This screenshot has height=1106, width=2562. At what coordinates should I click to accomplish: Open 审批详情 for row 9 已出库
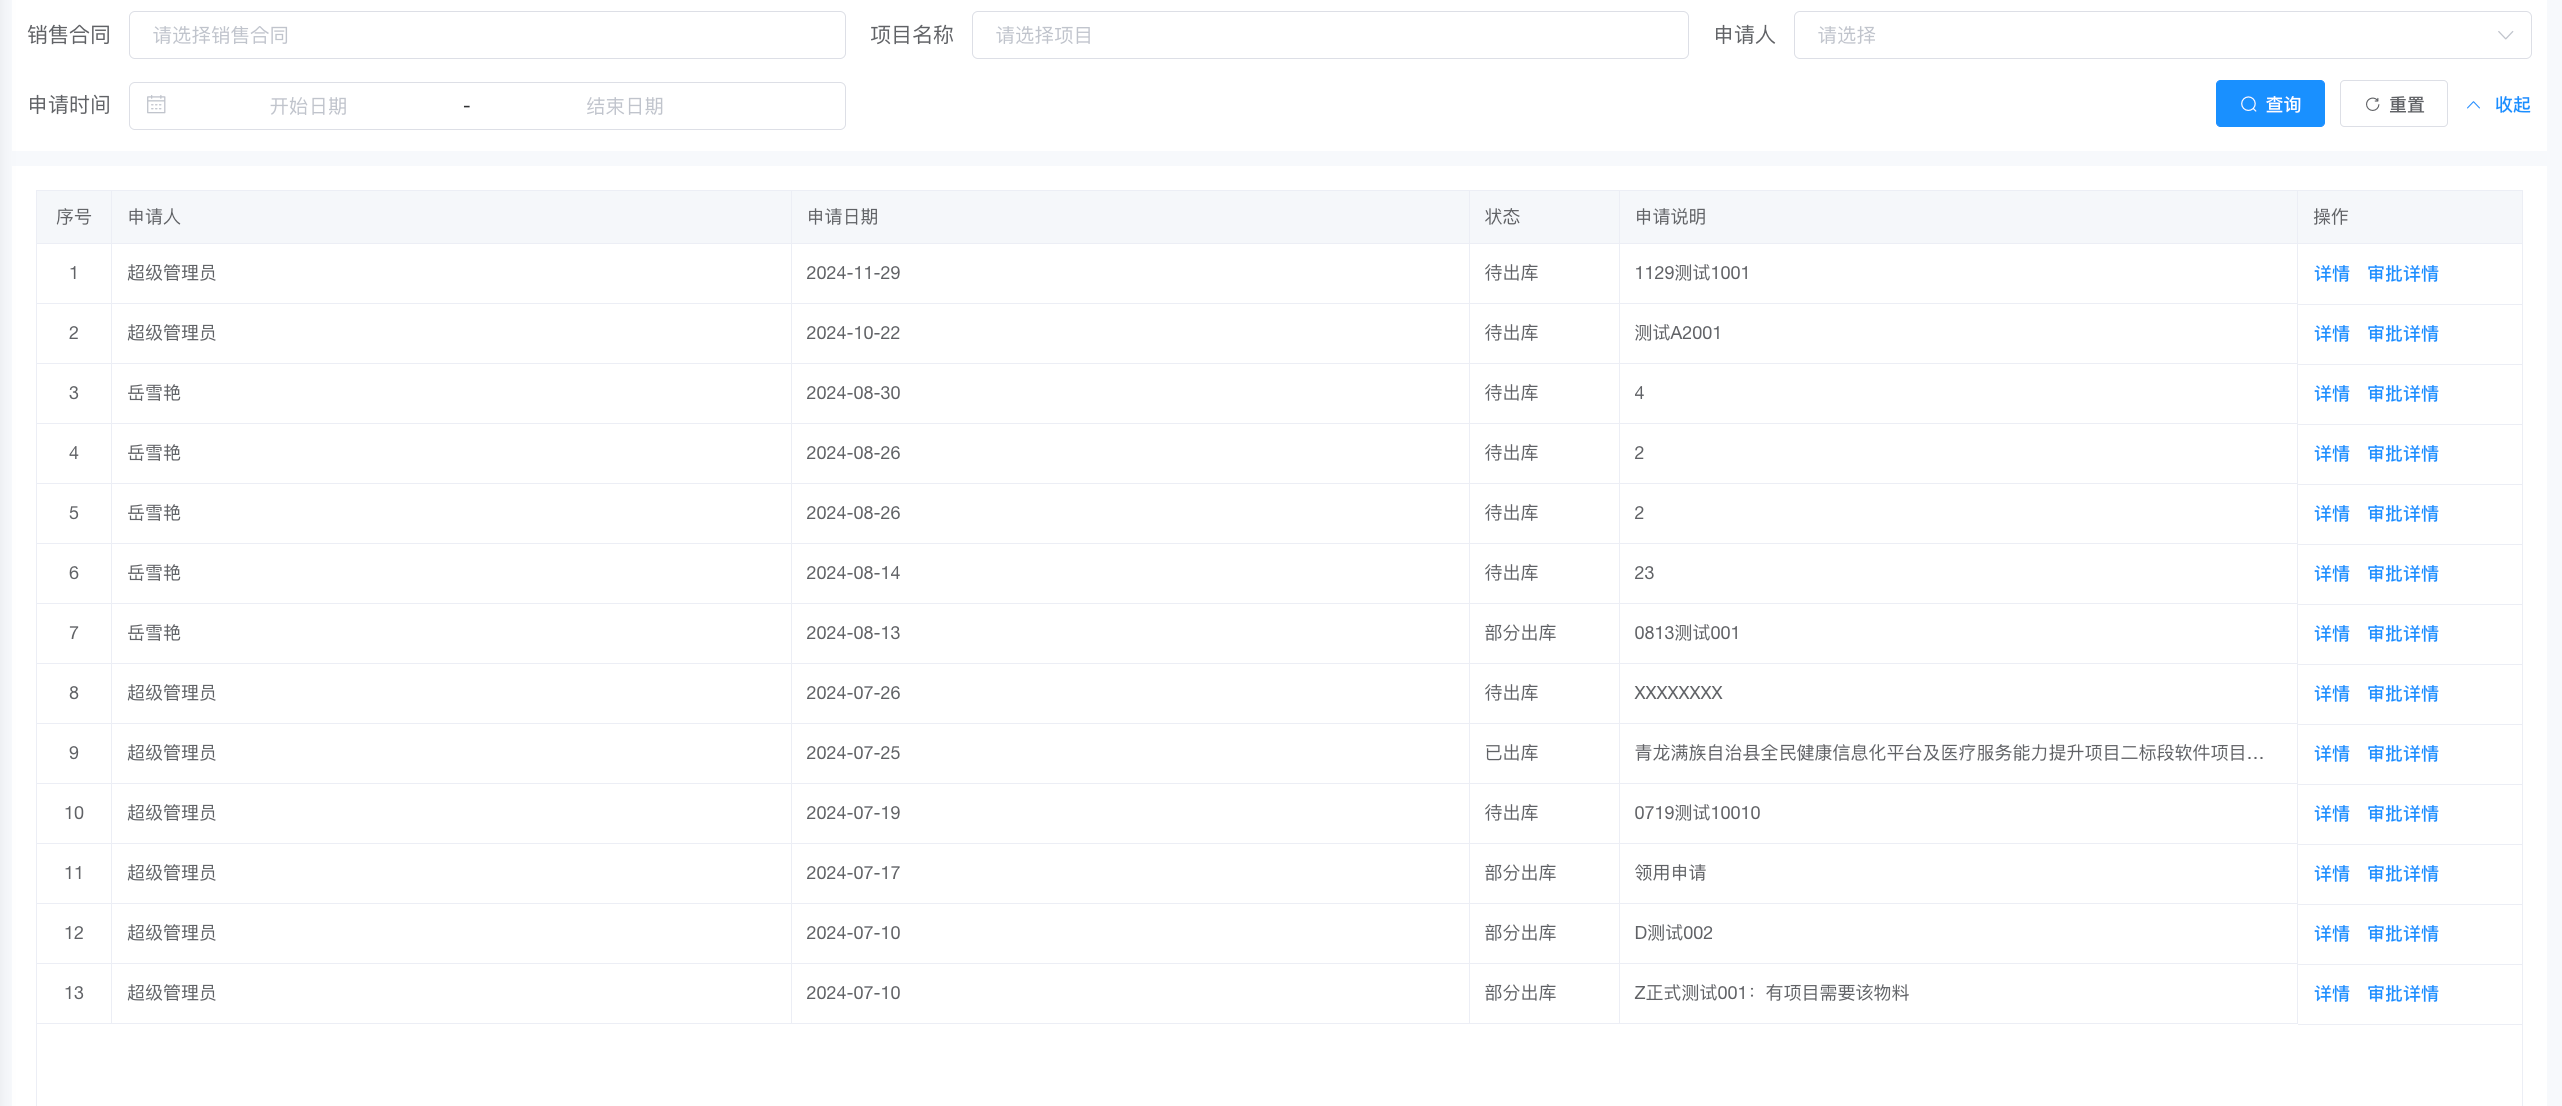pos(2402,753)
